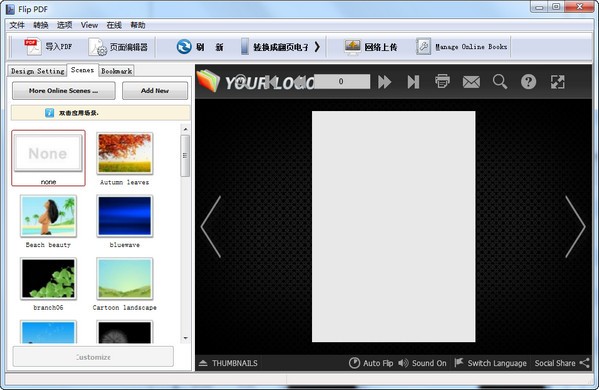Select the Autumn leaves scene
The height and width of the screenshot is (390, 599).
125,159
